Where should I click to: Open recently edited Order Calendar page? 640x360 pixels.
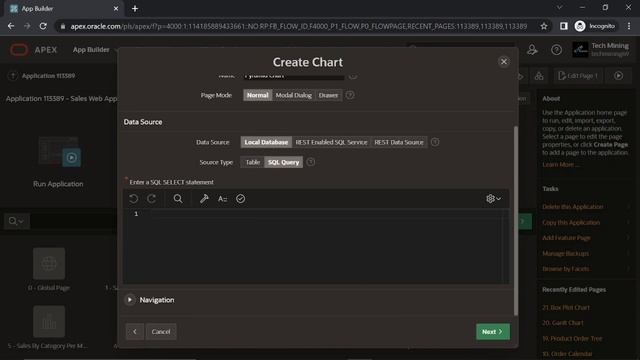click(567, 354)
